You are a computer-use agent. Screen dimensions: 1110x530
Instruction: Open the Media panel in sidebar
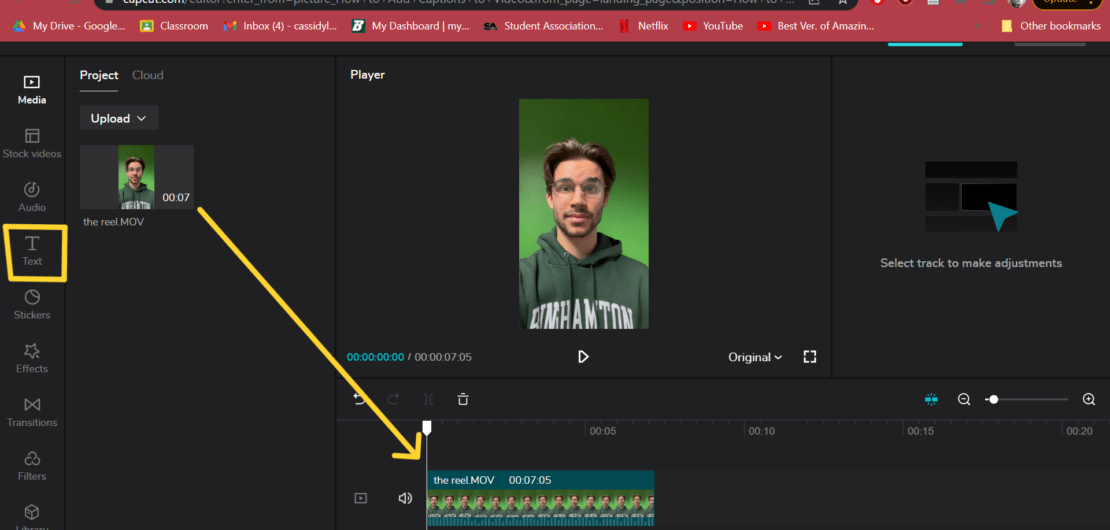point(32,90)
